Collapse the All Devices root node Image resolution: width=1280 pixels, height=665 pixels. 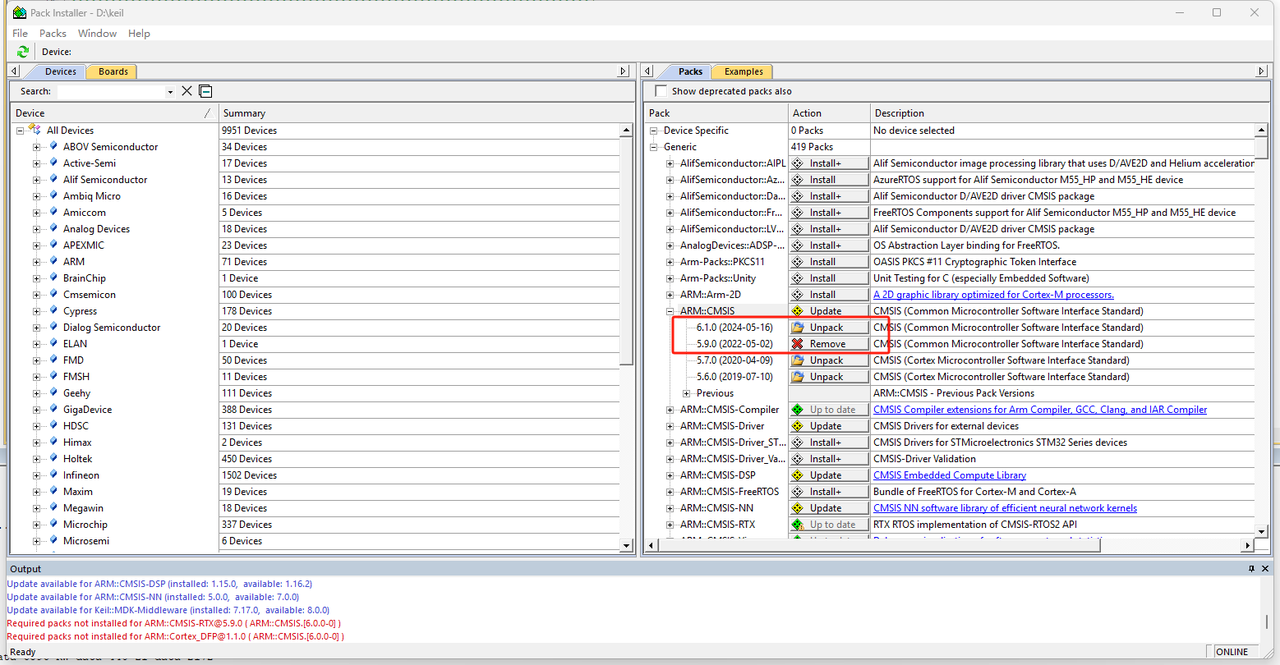pyautogui.click(x=20, y=130)
